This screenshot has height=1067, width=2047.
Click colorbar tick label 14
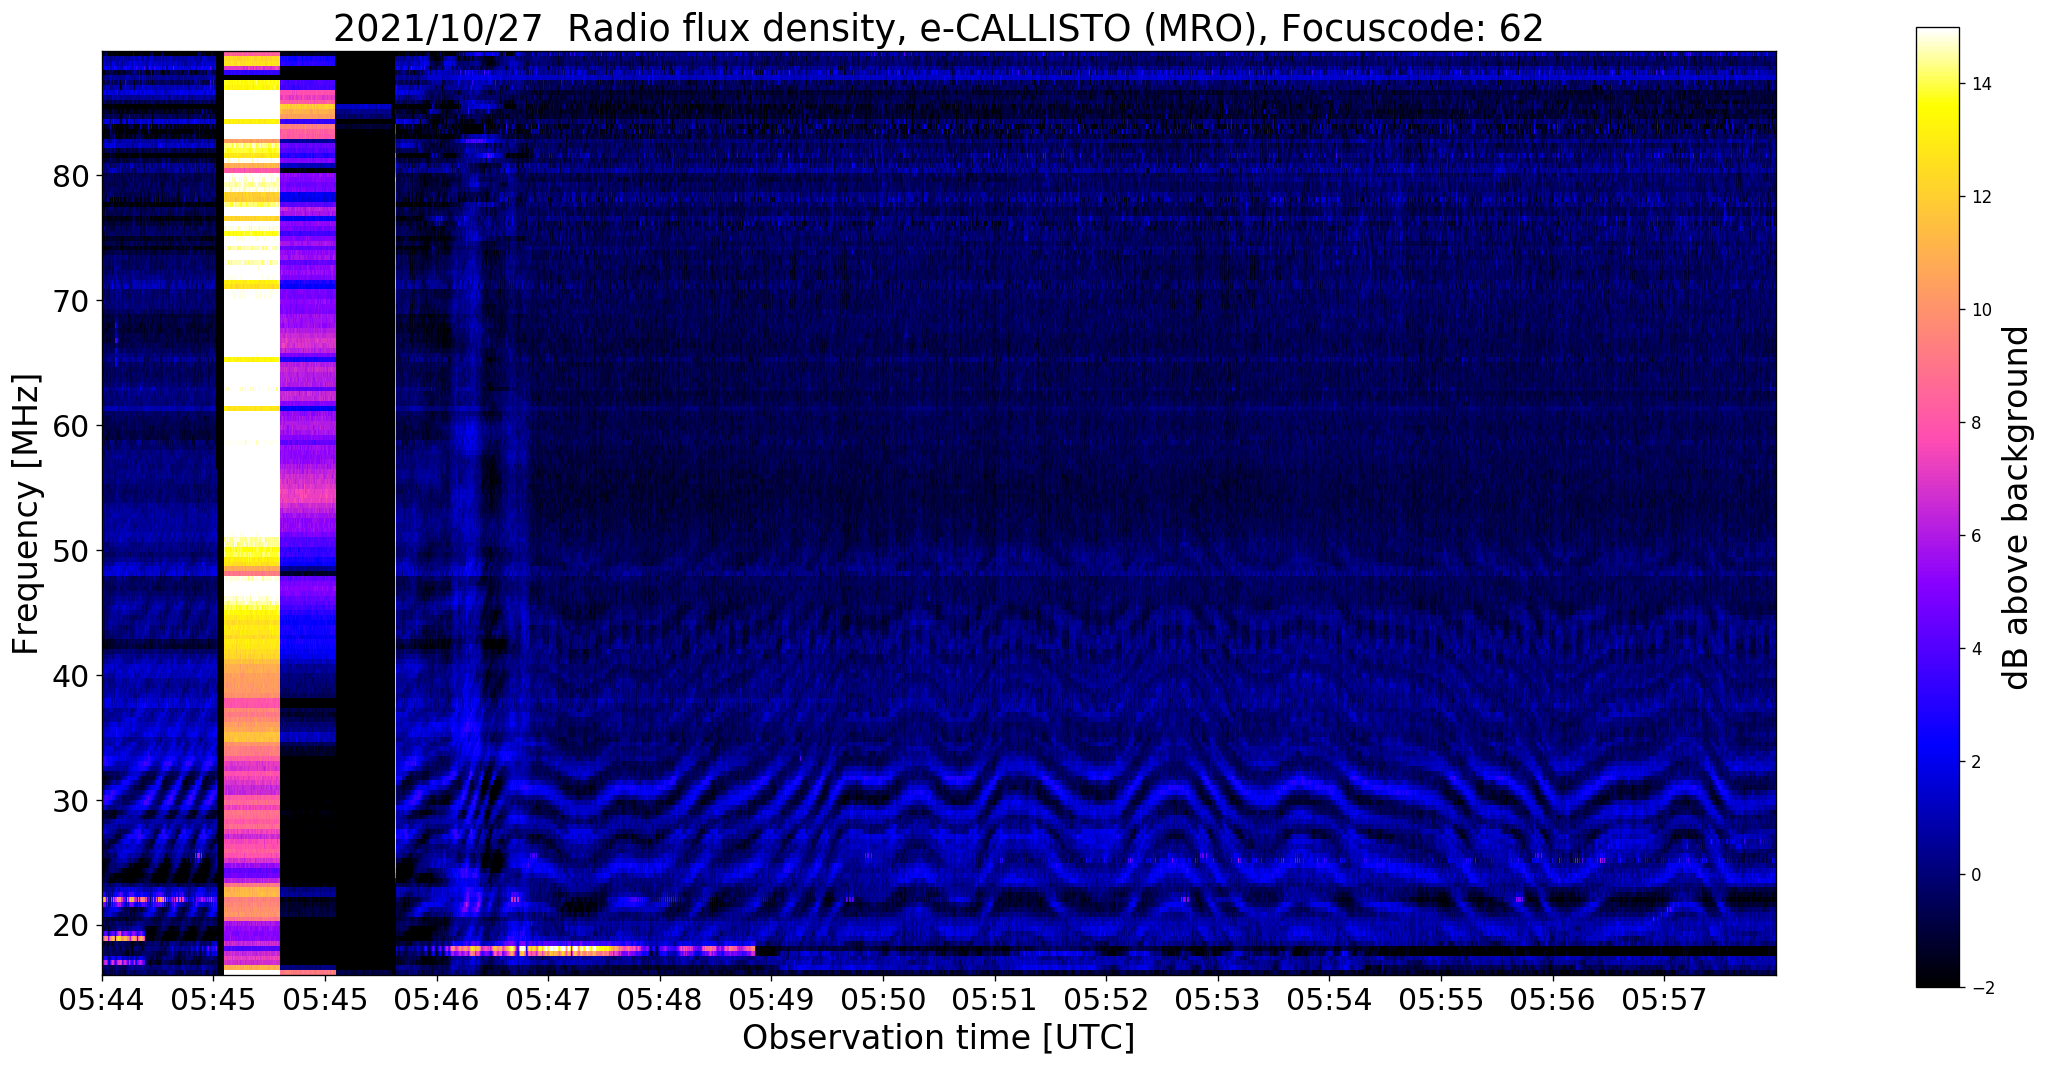pyautogui.click(x=1981, y=84)
